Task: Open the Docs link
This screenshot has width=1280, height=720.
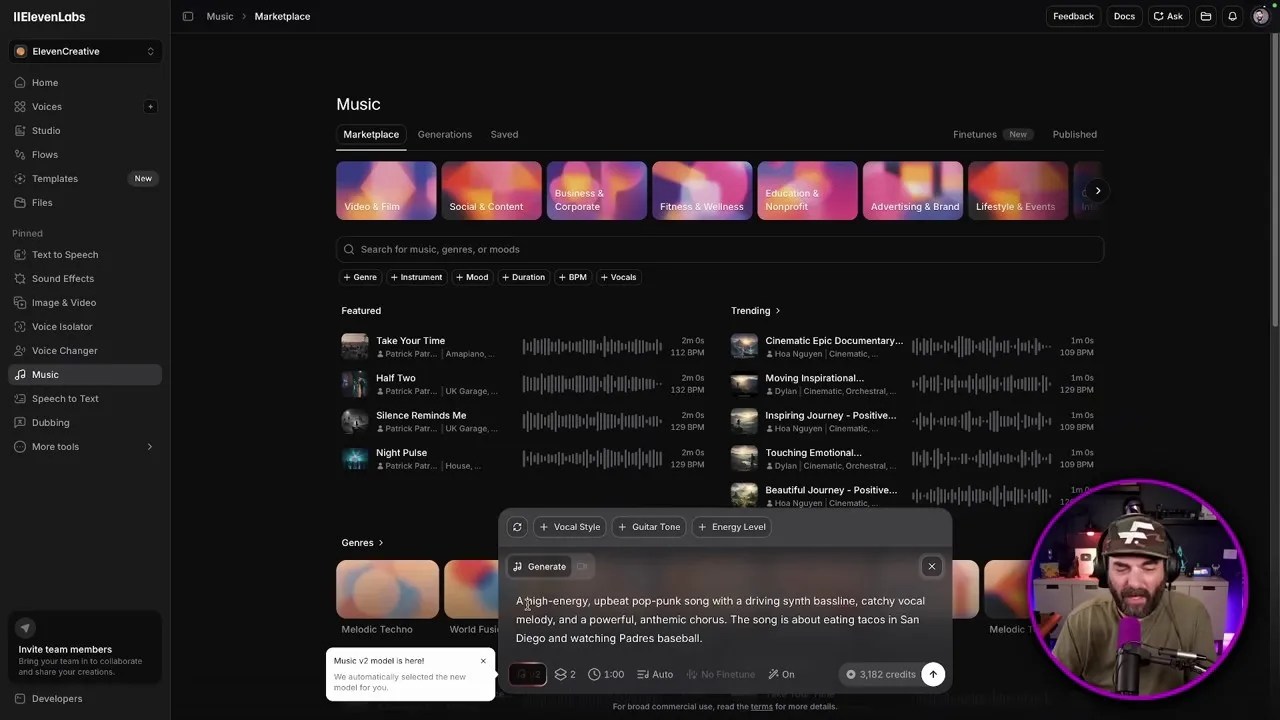Action: coord(1124,16)
